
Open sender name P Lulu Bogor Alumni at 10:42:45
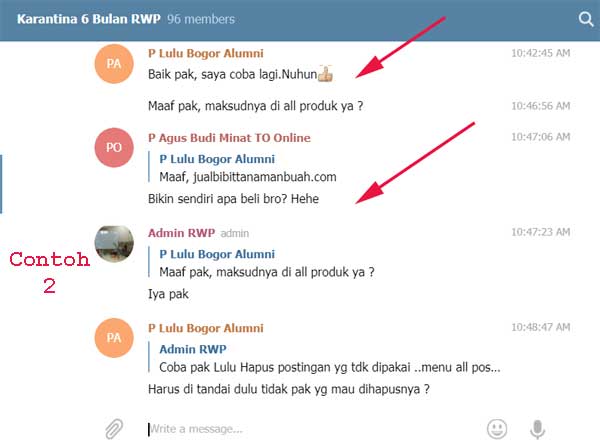tap(205, 53)
